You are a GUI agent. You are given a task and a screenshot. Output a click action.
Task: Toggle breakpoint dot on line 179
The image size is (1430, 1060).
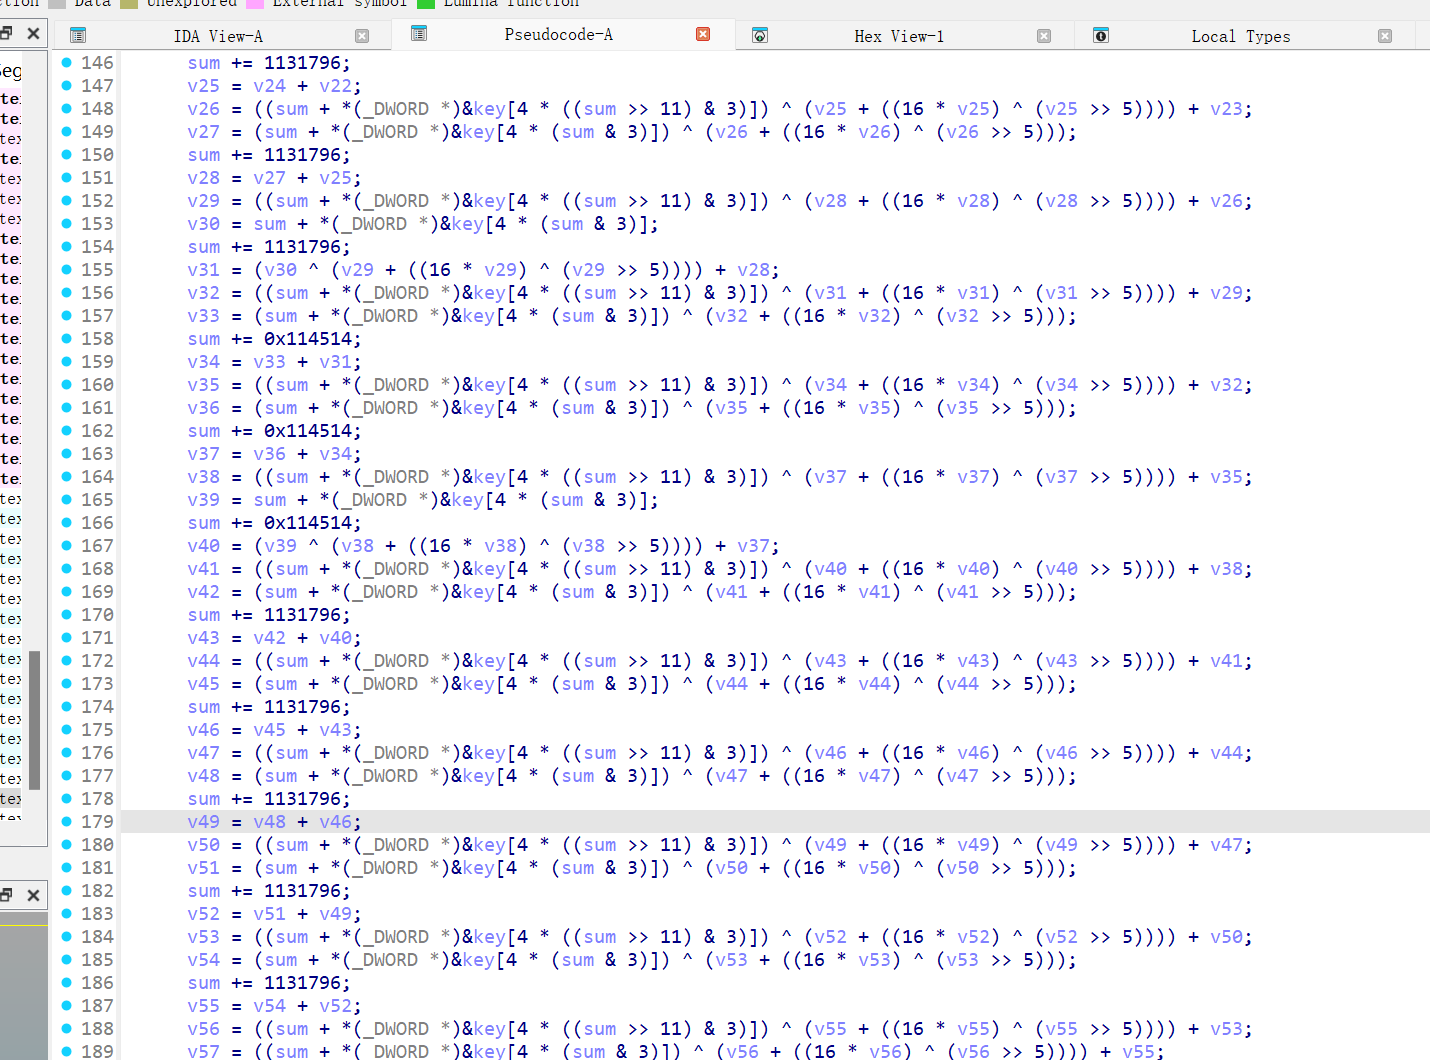[x=67, y=821]
